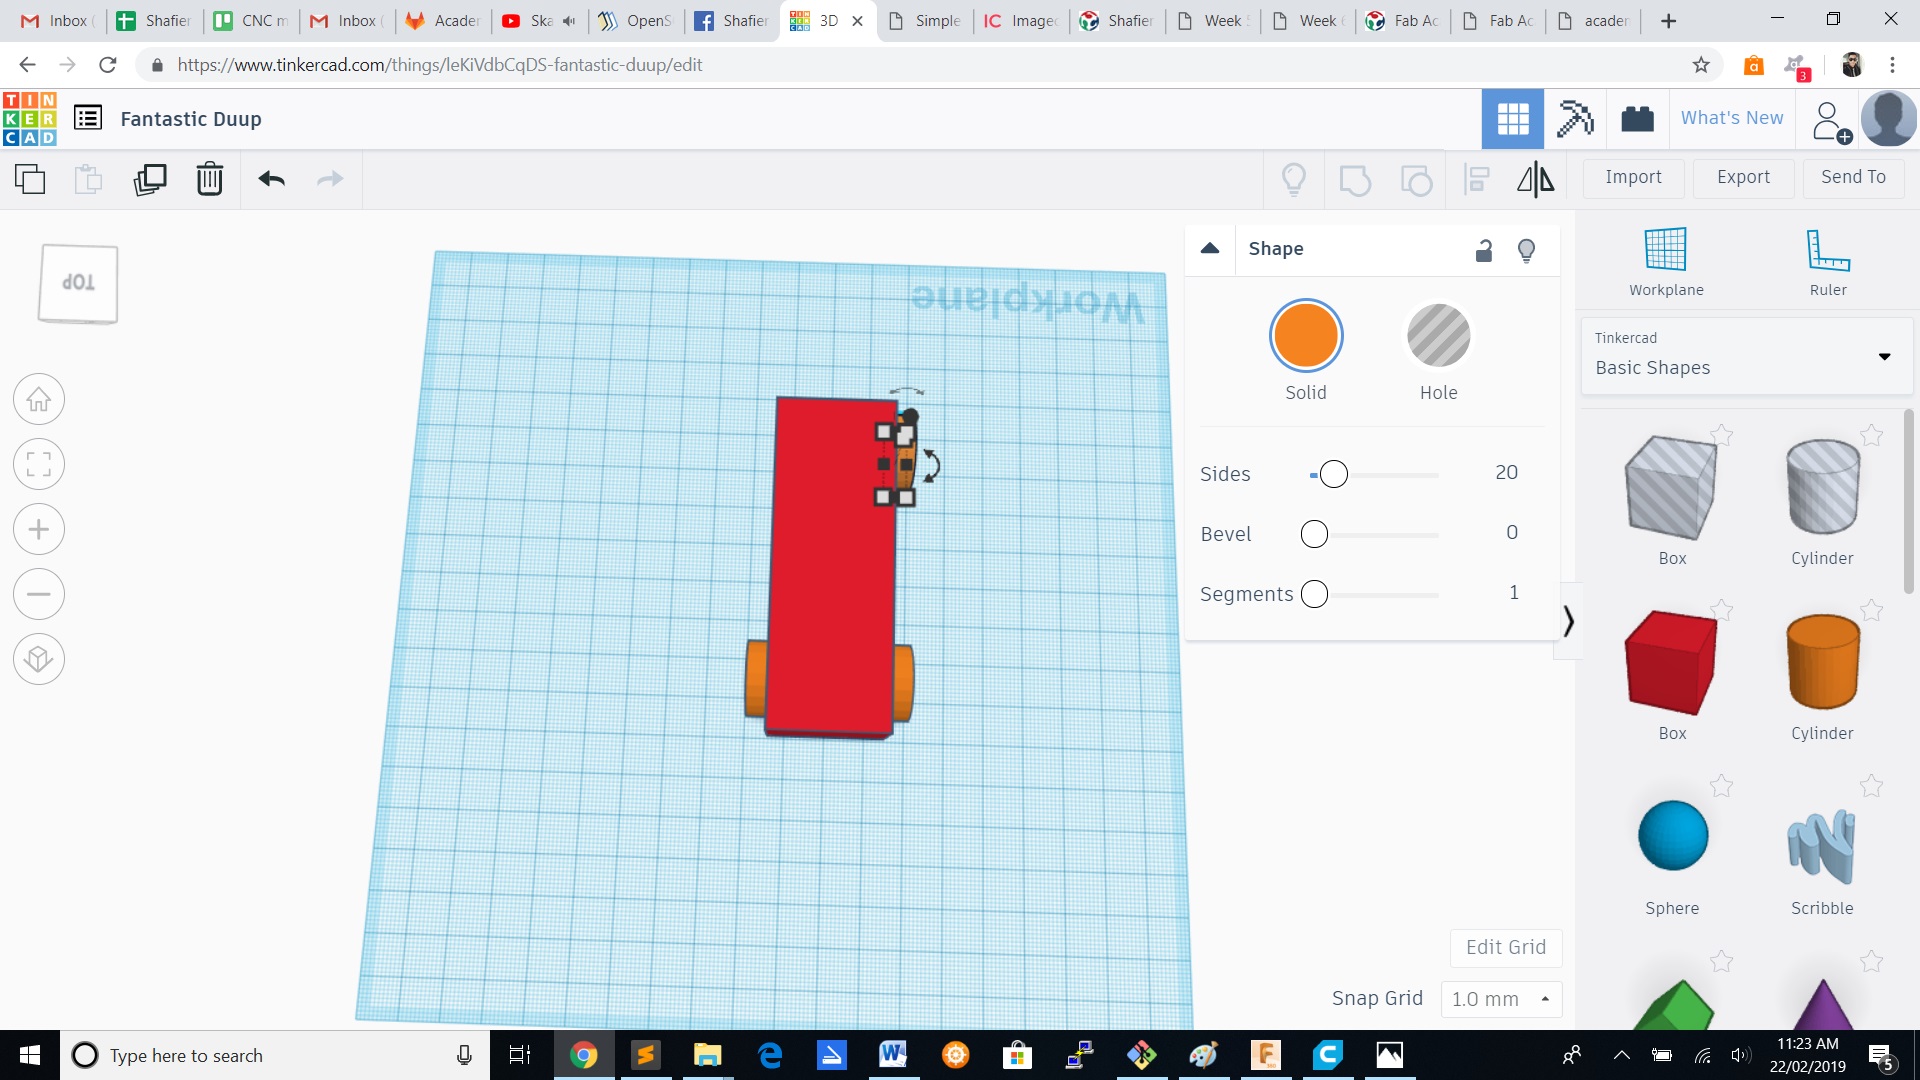Click the Undo arrow
This screenshot has width=1920, height=1080.
click(x=271, y=179)
